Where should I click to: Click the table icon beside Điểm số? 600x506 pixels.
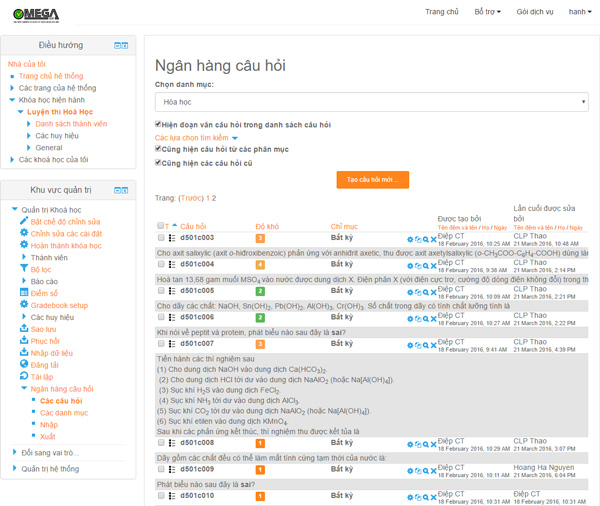tap(24, 292)
